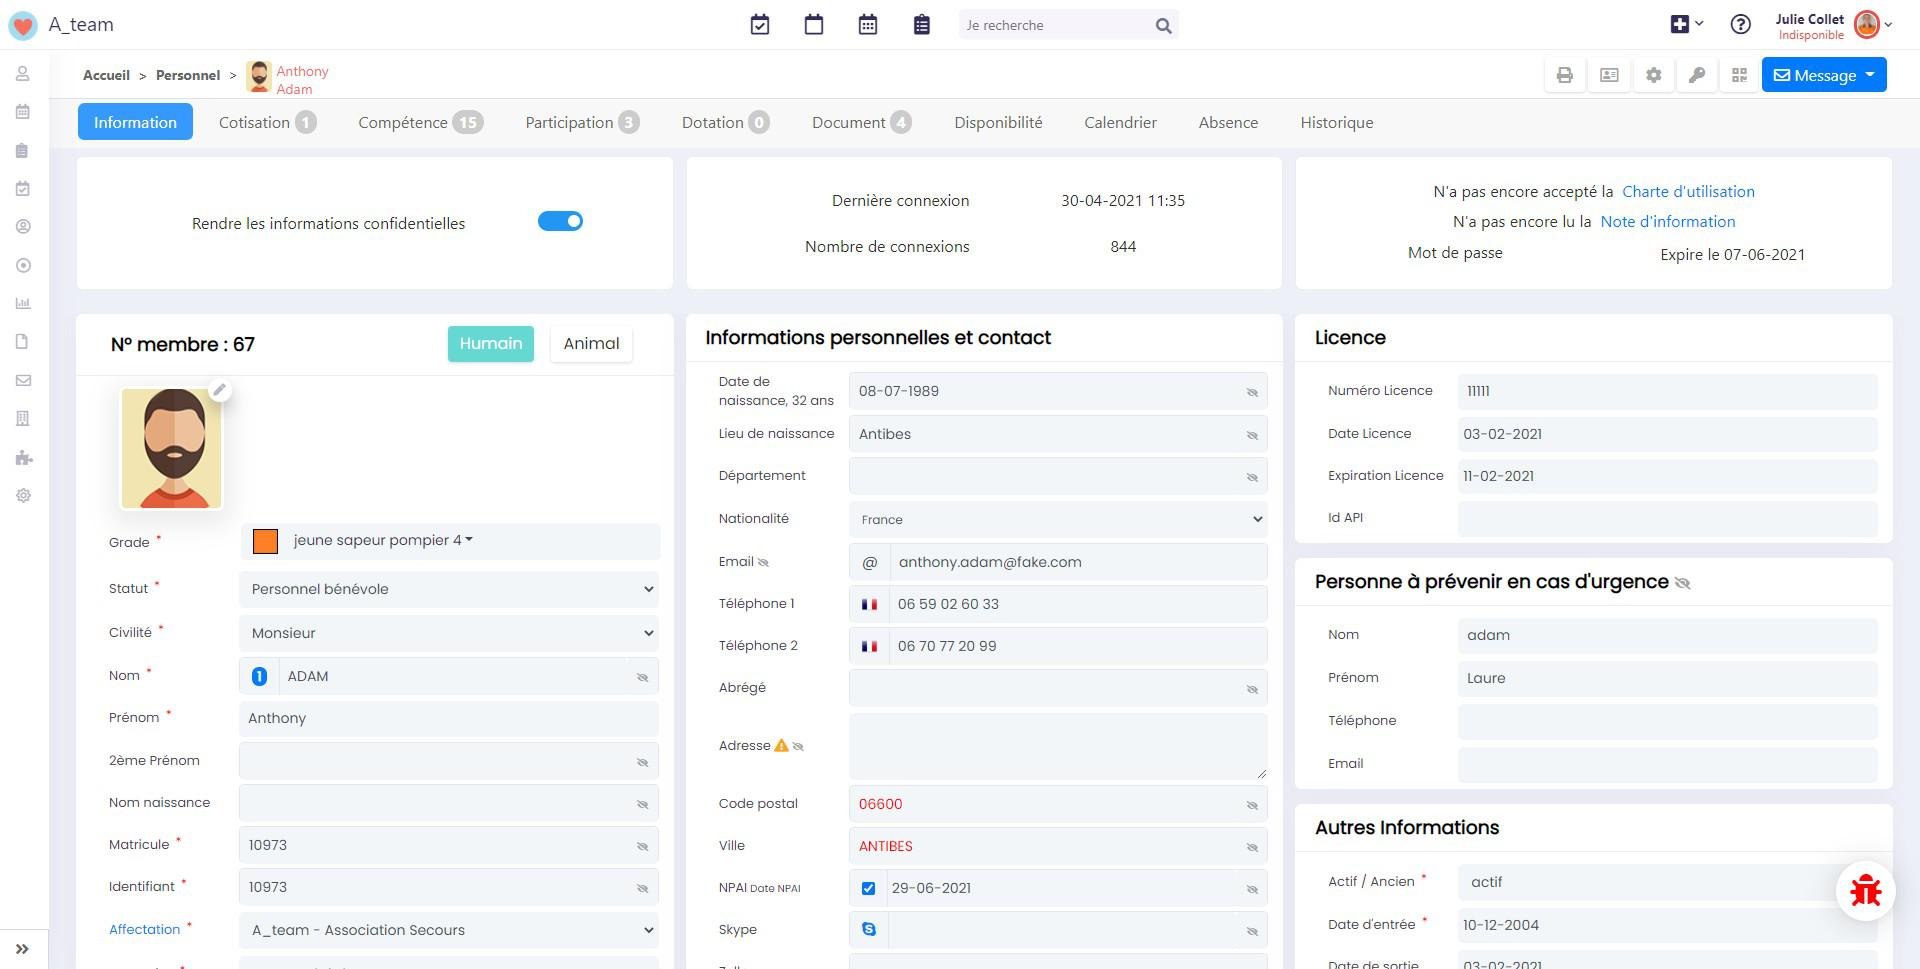Open the Charte d'utilisation link
The image size is (1920, 969).
[x=1688, y=191]
